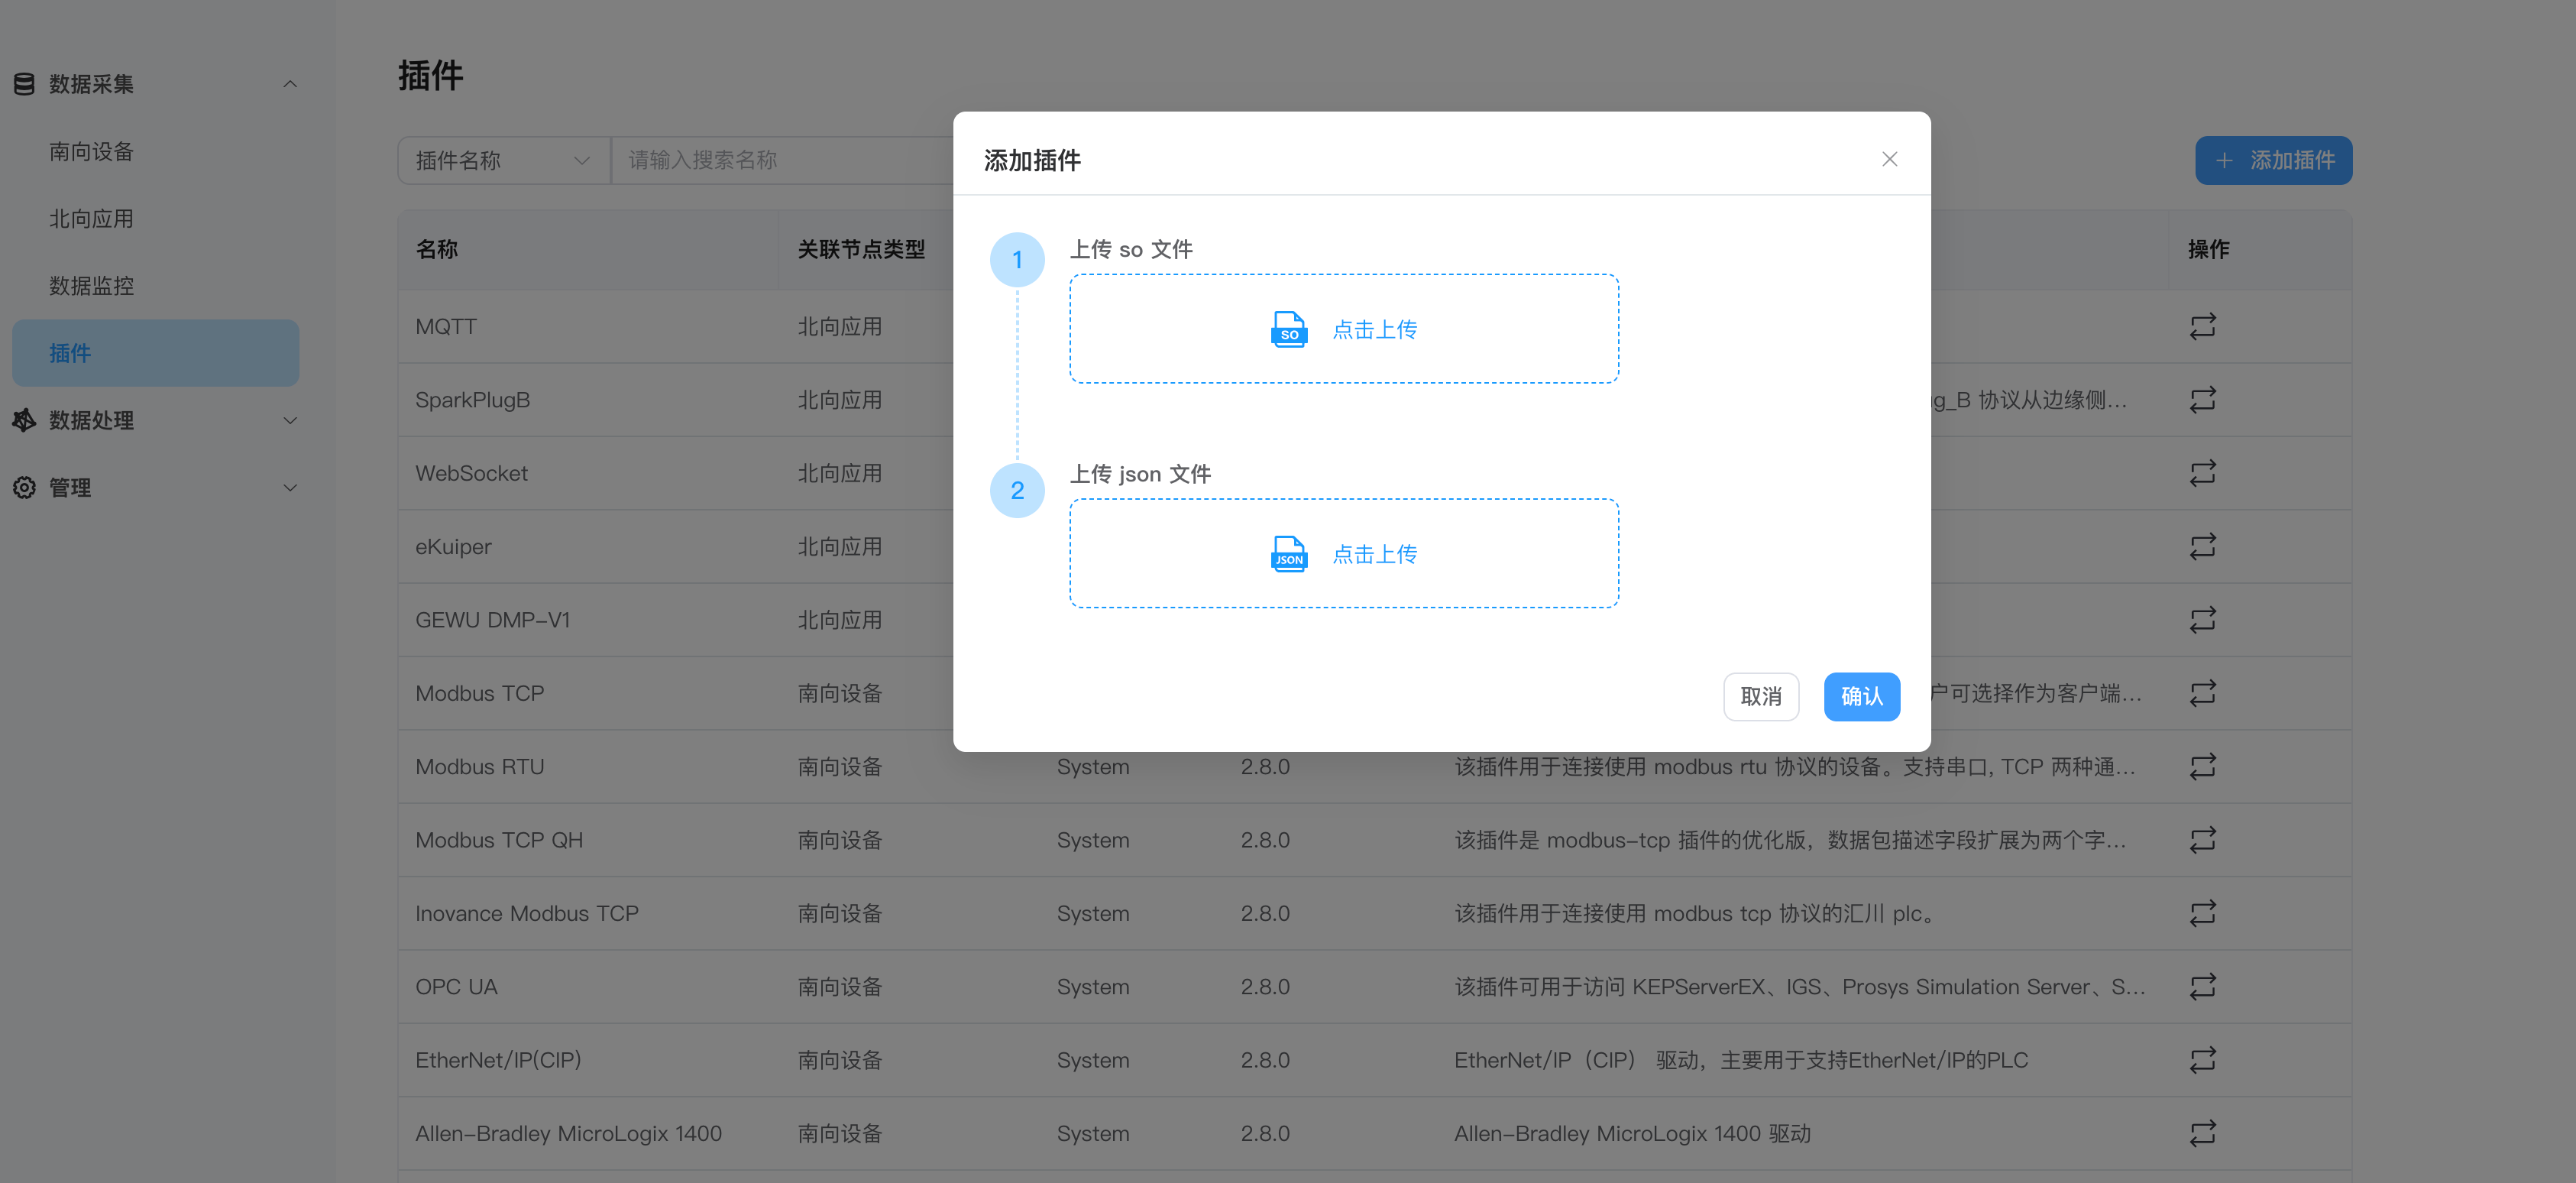Expand the 管理 sidebar section
This screenshot has width=2576, height=1183.
click(290, 488)
